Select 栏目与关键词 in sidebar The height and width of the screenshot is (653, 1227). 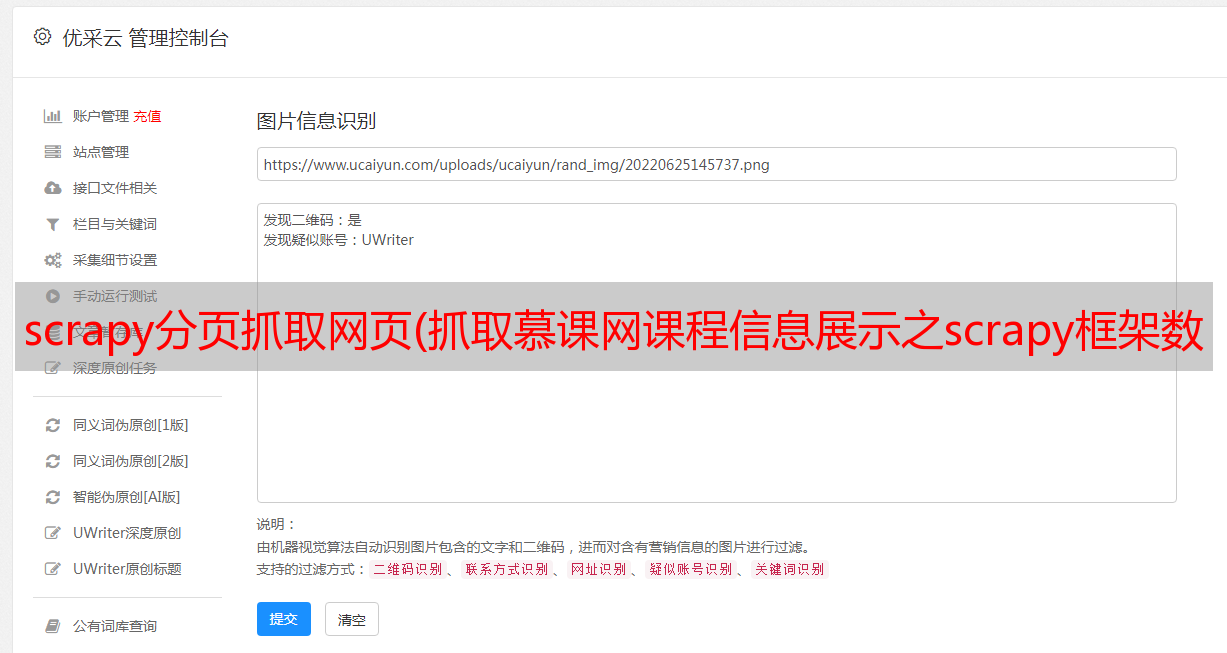(x=115, y=224)
